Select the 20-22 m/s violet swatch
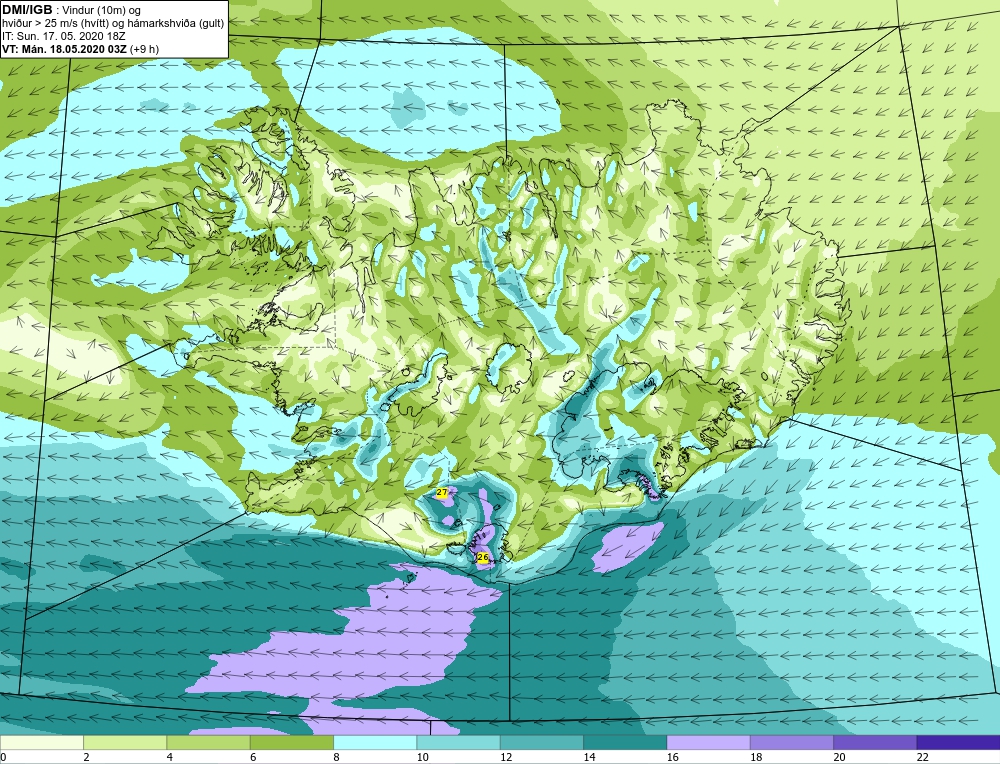The image size is (1000, 764). click(875, 742)
